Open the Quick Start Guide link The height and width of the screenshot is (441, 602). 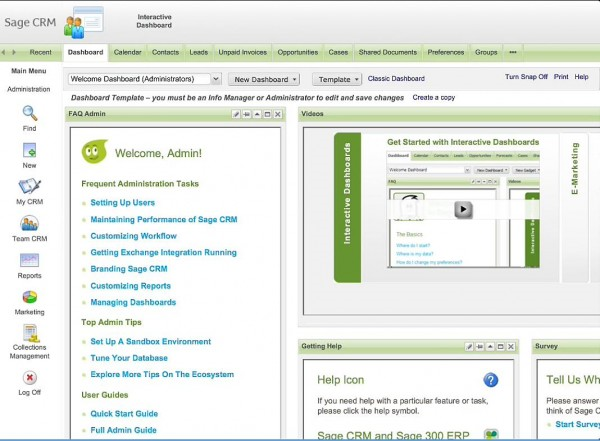(x=124, y=414)
